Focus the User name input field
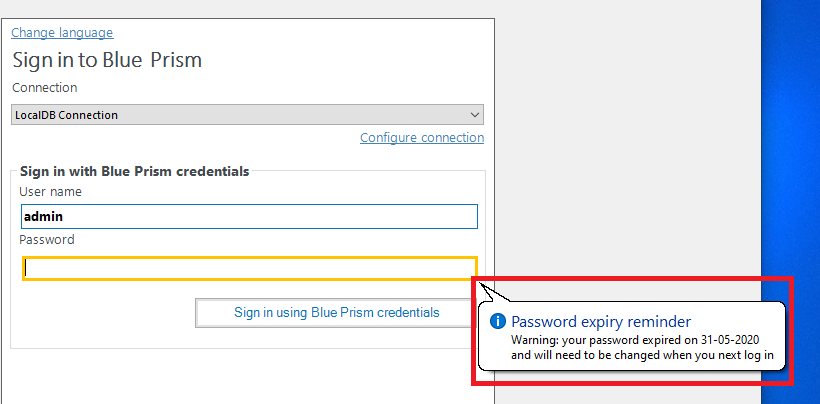This screenshot has width=820, height=404. click(249, 217)
